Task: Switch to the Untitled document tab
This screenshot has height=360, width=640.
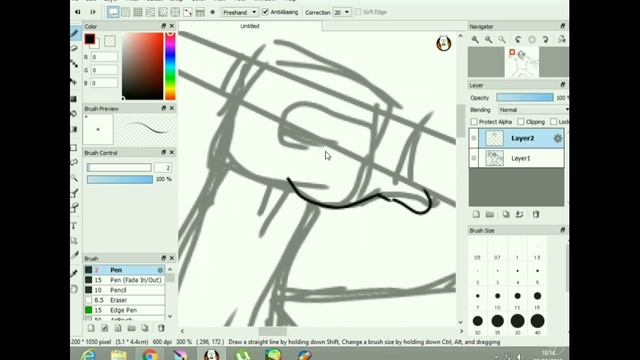Action: [250, 26]
